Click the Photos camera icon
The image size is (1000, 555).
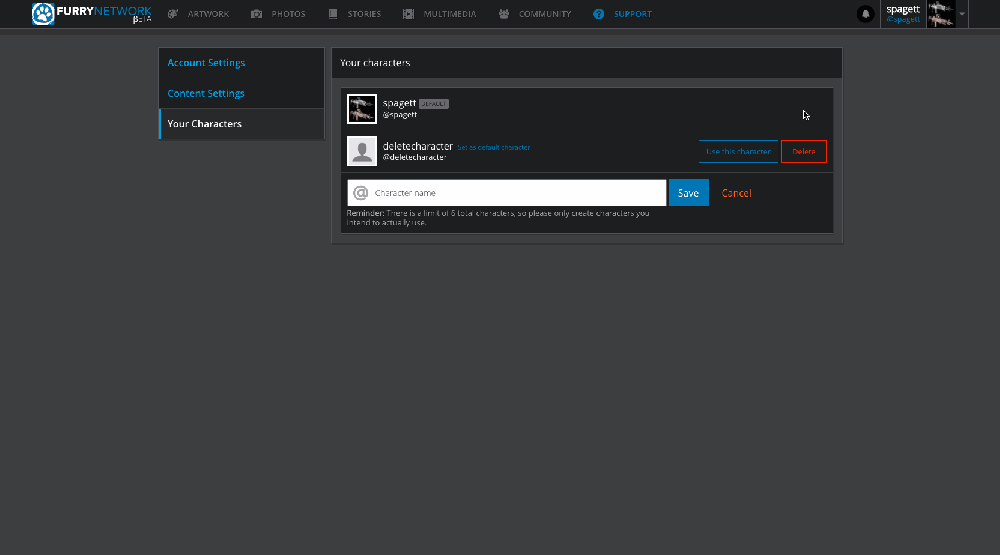click(x=257, y=14)
